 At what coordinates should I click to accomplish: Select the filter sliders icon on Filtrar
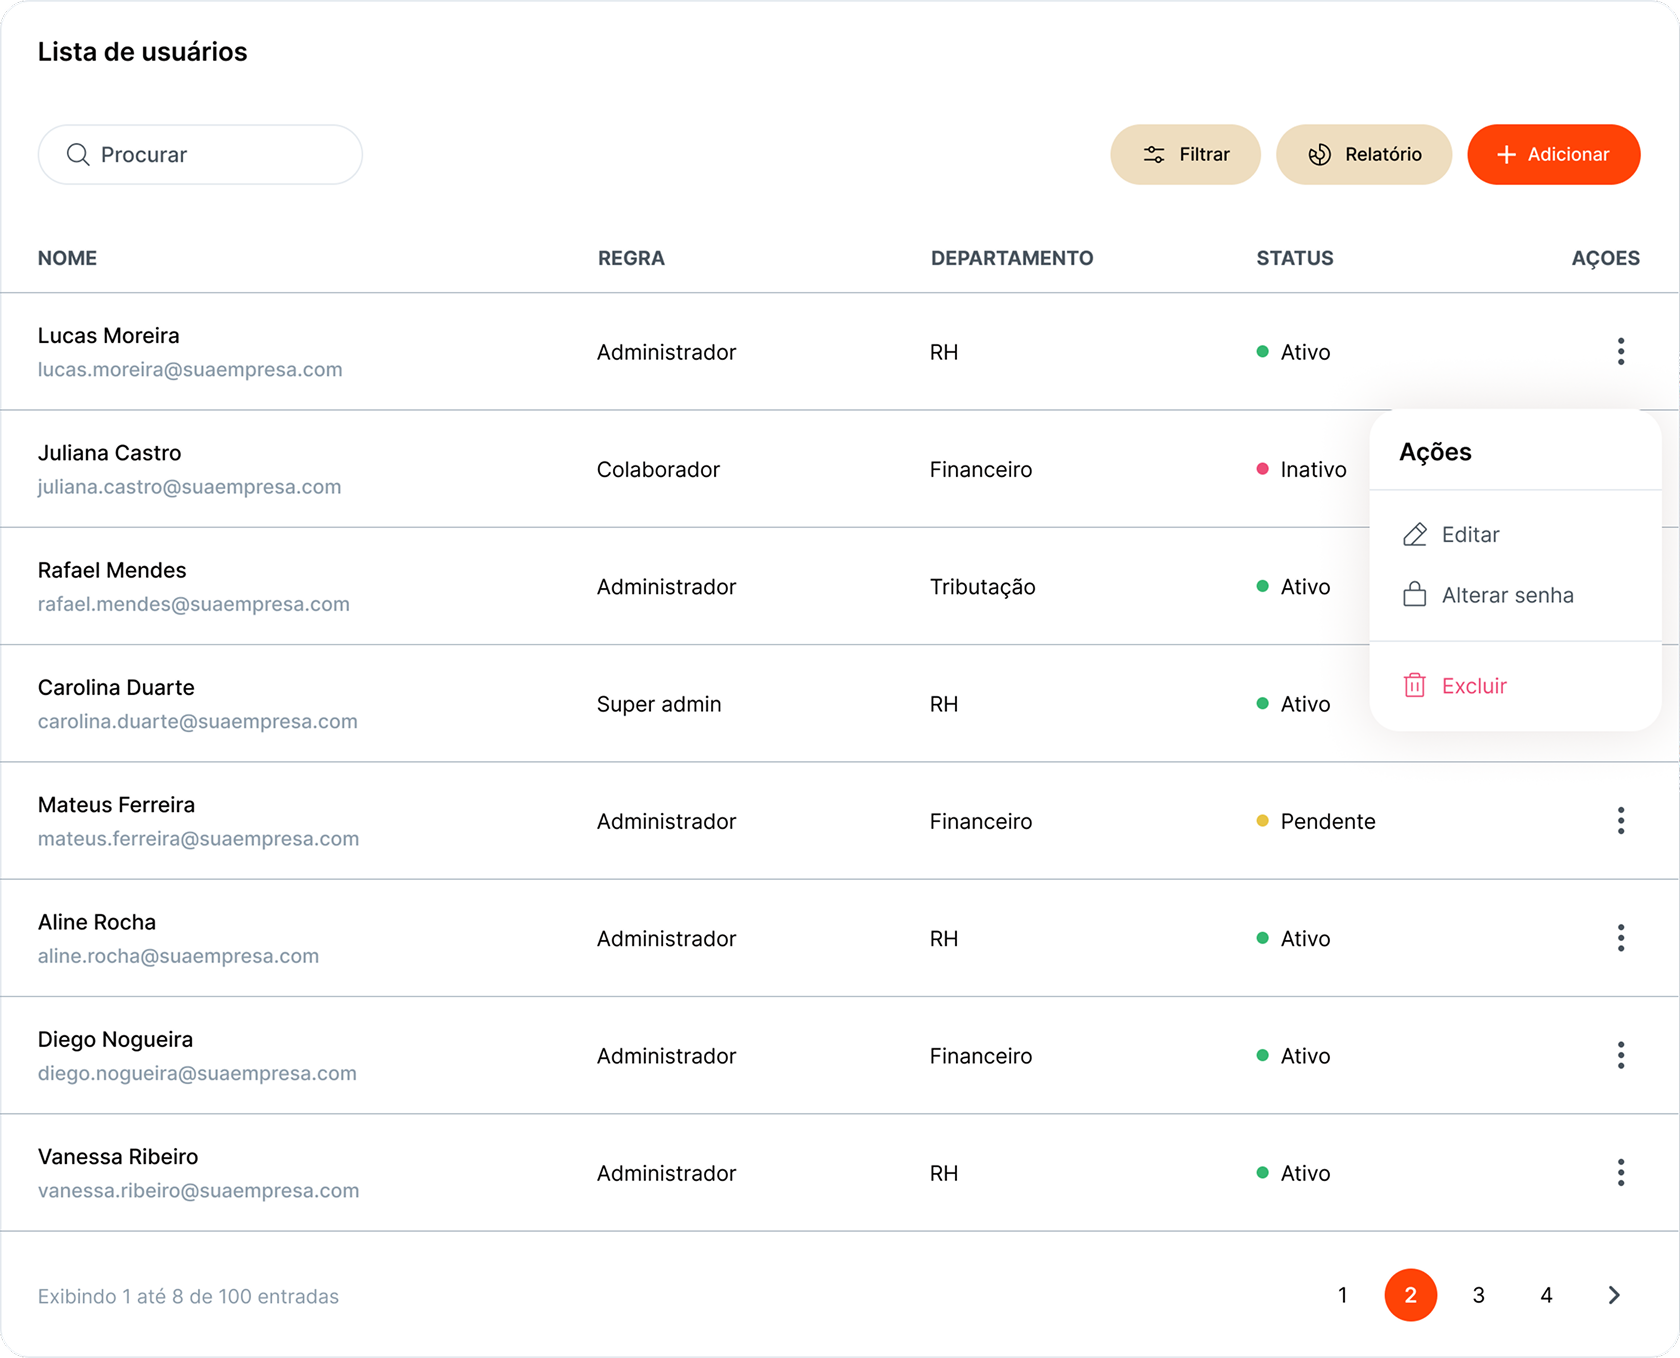(1155, 154)
